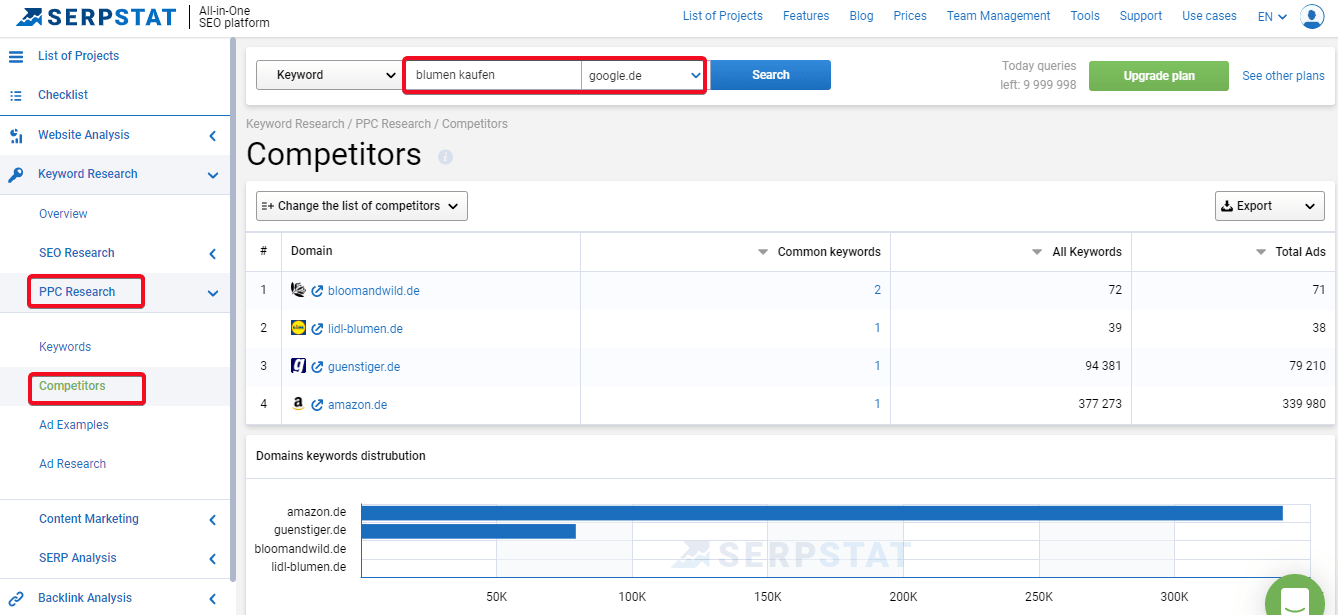Click the guenstiger.de bar in chart

pyautogui.click(x=468, y=531)
